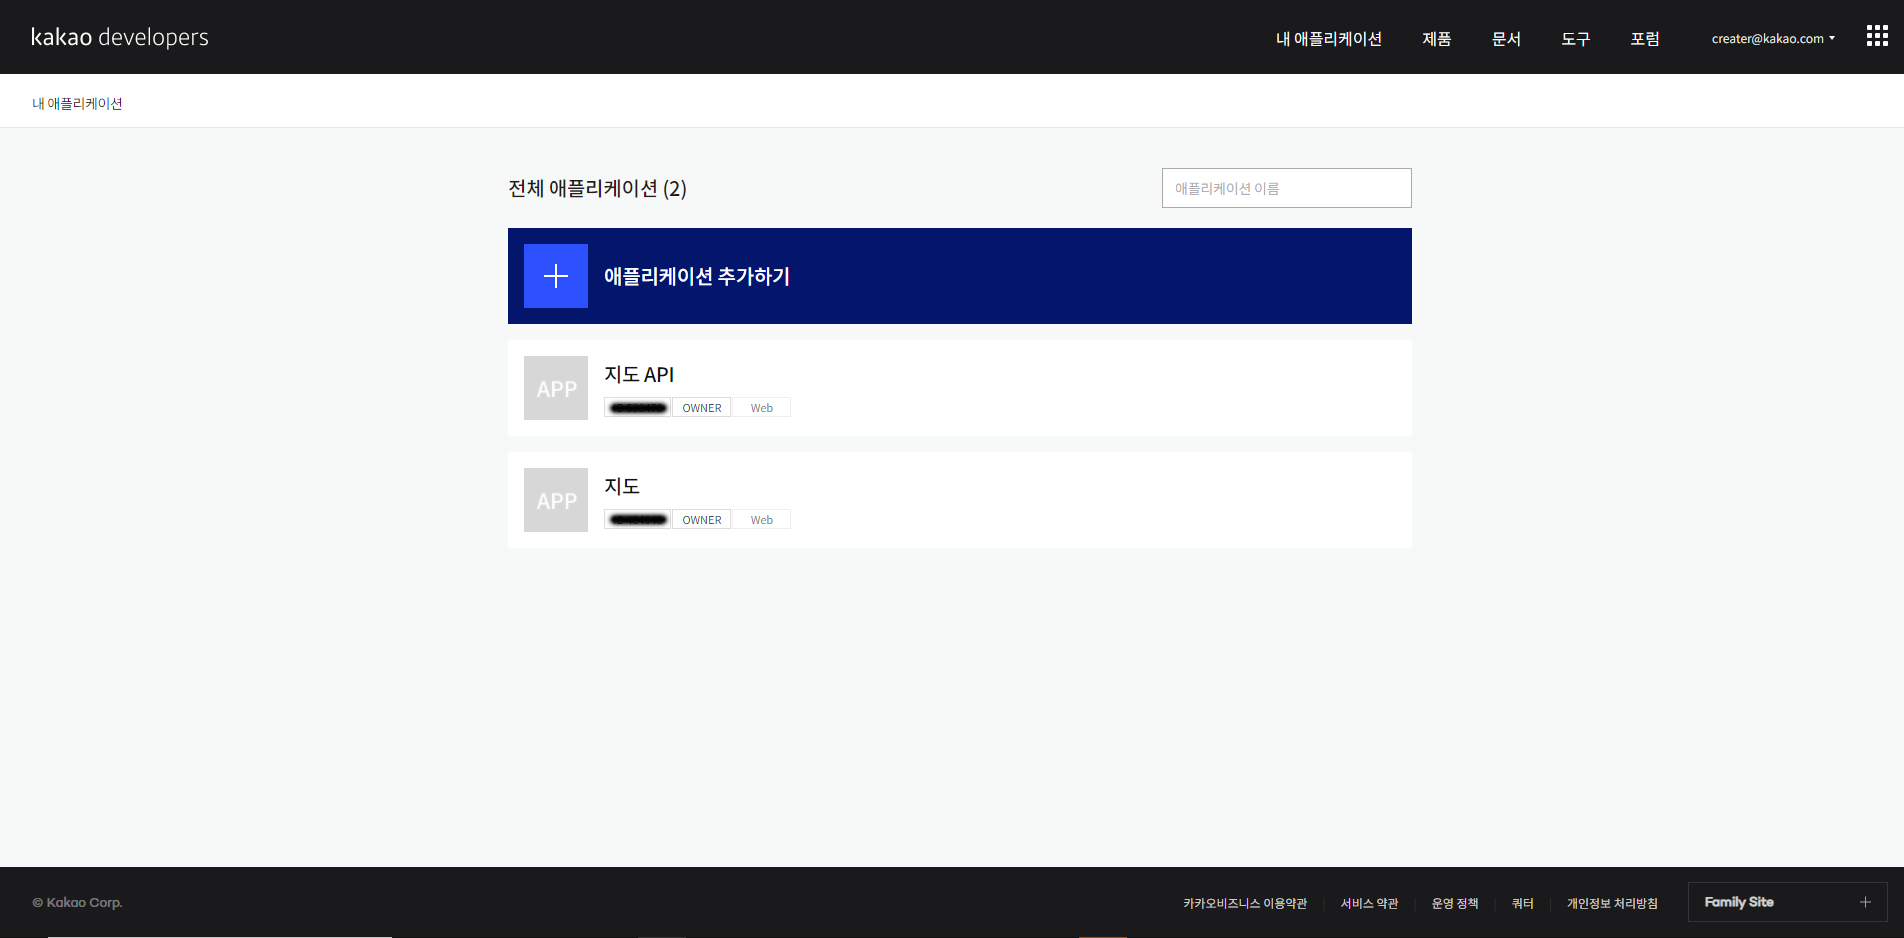
Task: Expand the Family Site menu
Action: coord(1787,902)
